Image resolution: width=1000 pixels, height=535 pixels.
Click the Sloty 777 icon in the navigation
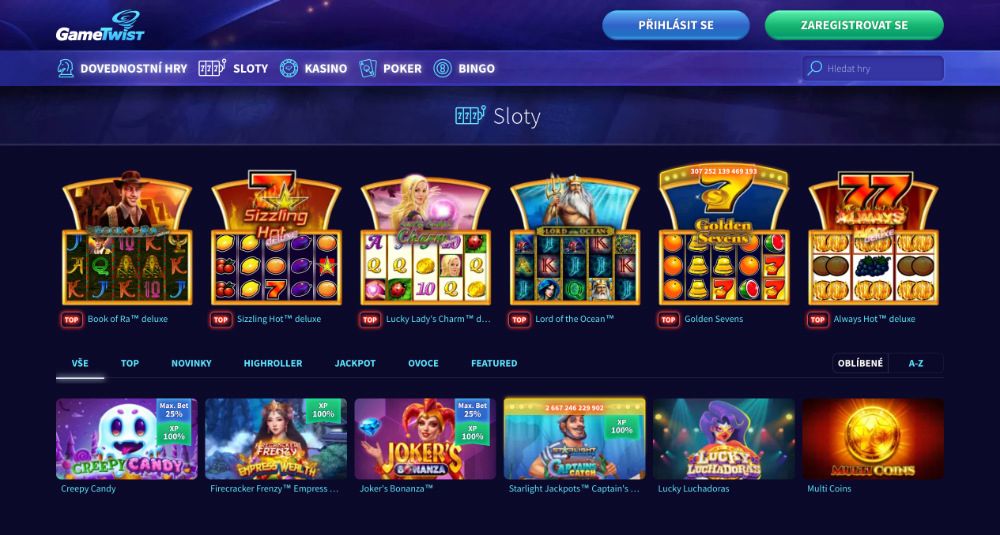(x=212, y=68)
